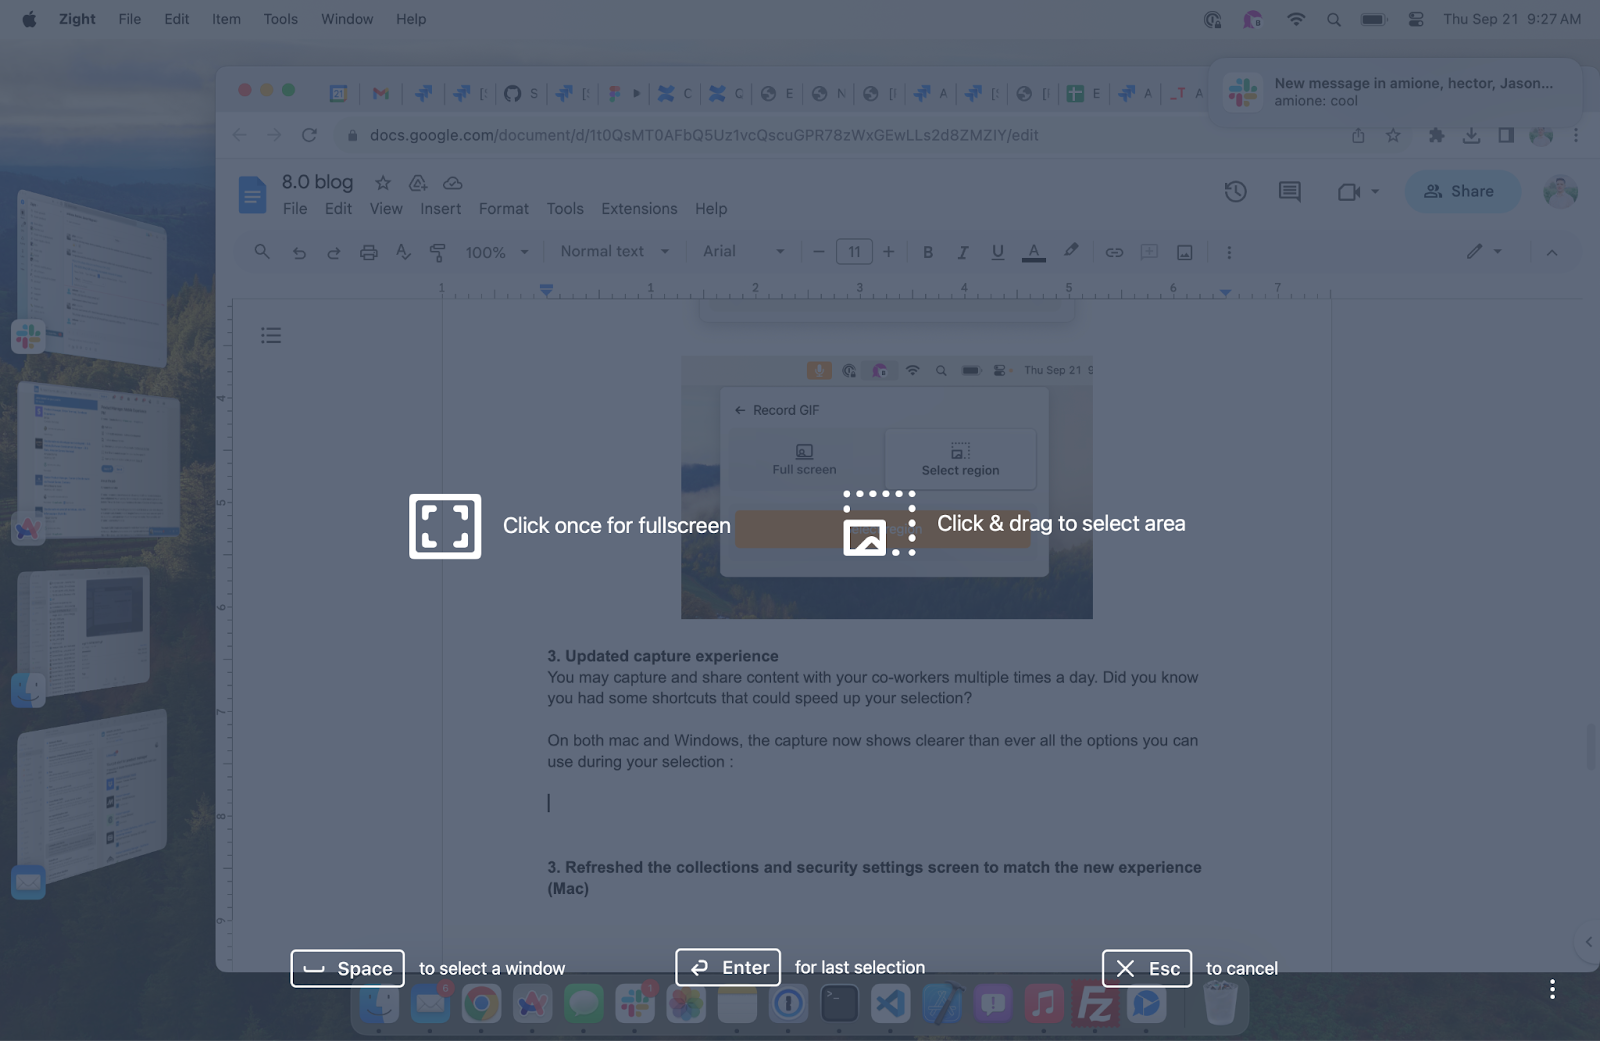Image resolution: width=1600 pixels, height=1041 pixels.
Task: Click the Google account avatar in Docs
Action: (x=1560, y=191)
